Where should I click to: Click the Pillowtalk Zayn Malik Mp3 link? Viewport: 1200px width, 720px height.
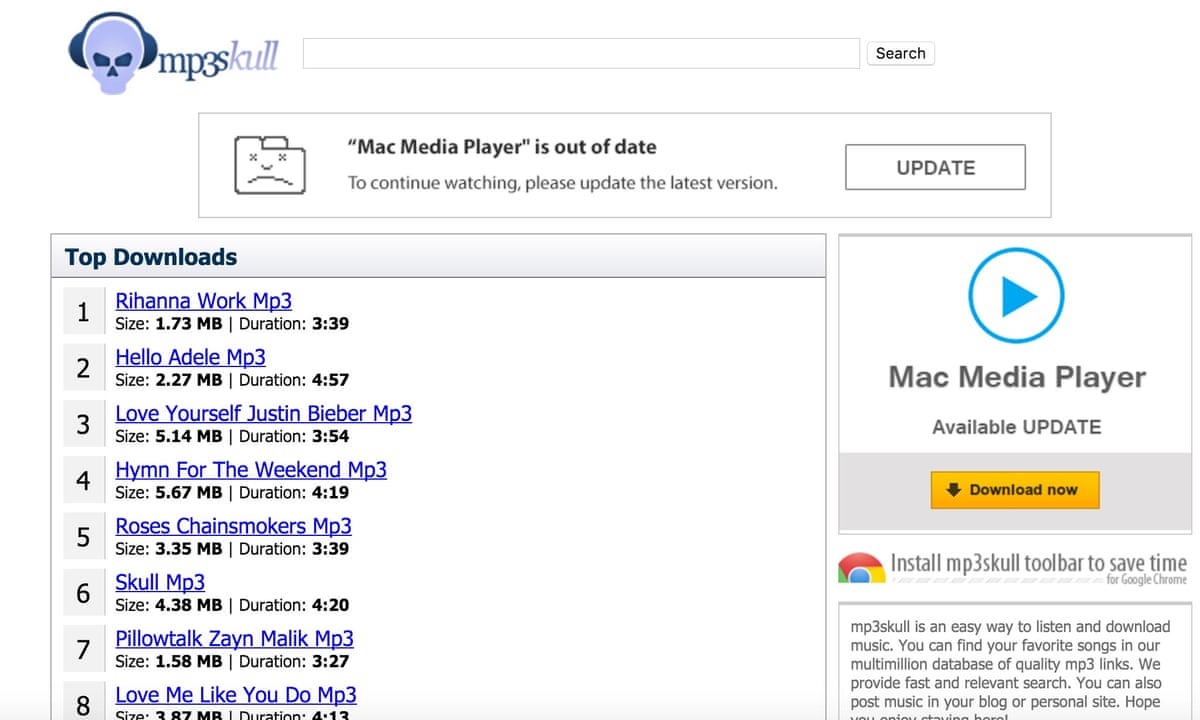[x=233, y=638]
